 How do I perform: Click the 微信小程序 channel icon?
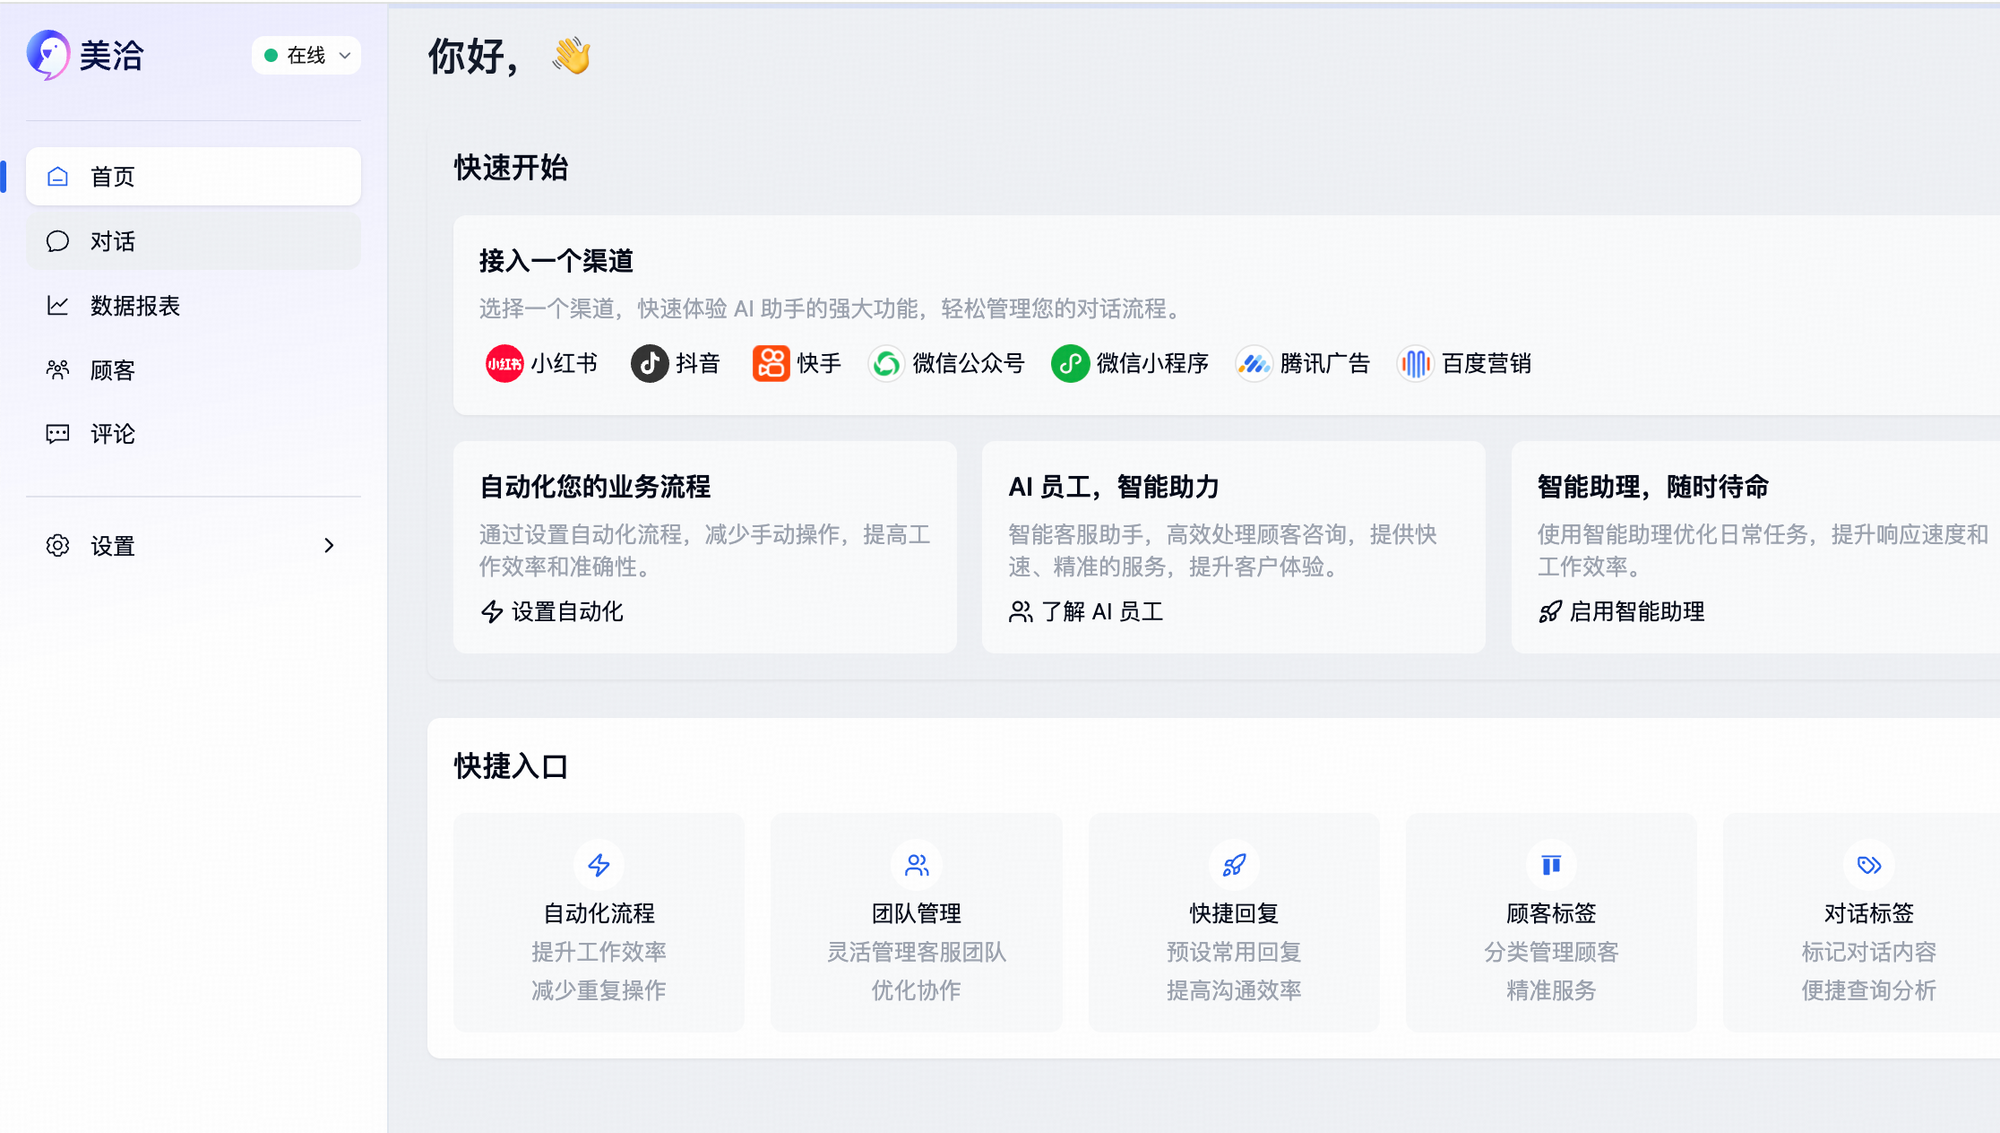pyautogui.click(x=1070, y=364)
